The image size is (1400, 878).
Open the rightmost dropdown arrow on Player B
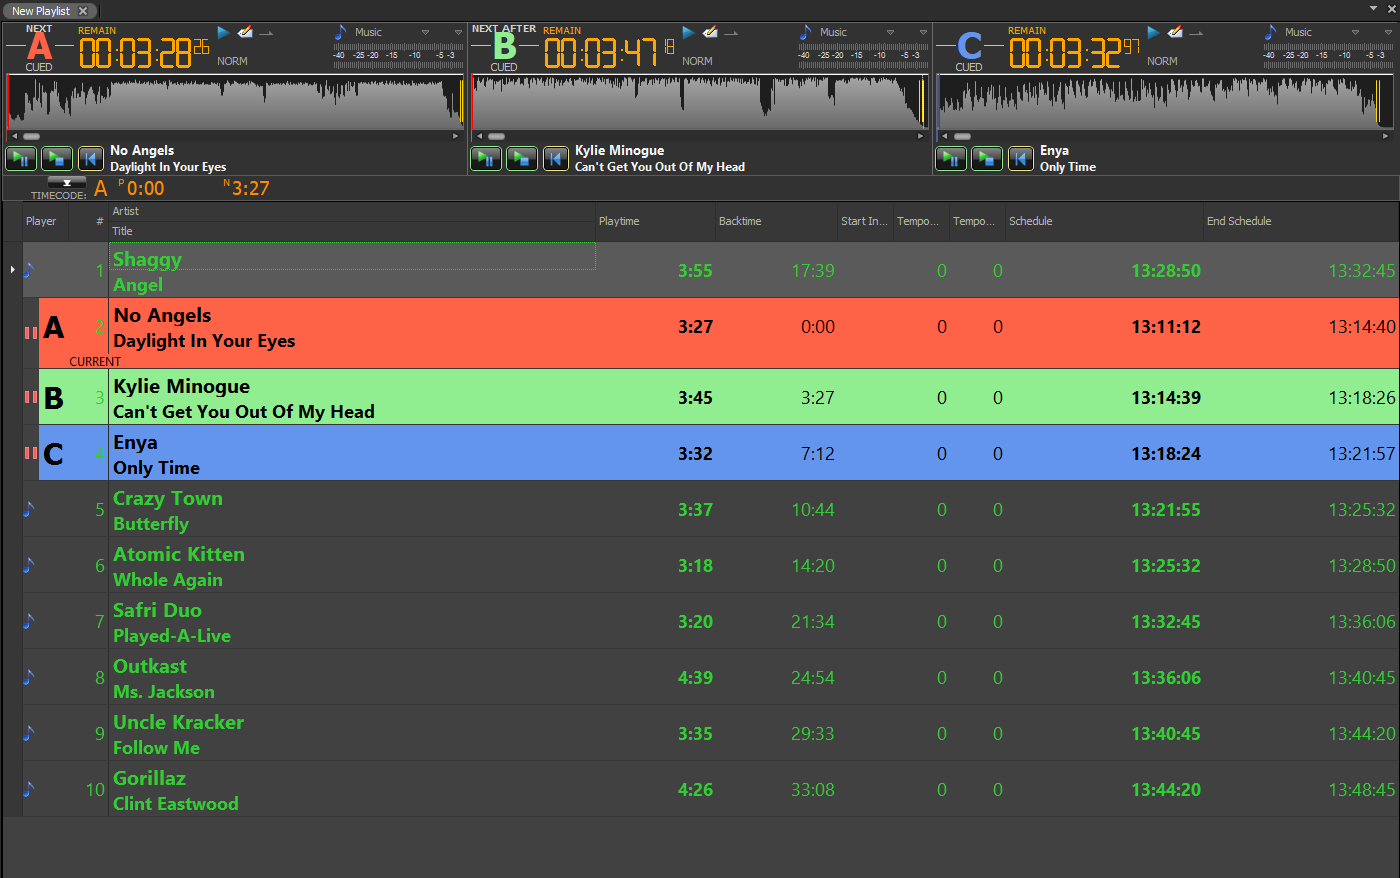pyautogui.click(x=923, y=32)
